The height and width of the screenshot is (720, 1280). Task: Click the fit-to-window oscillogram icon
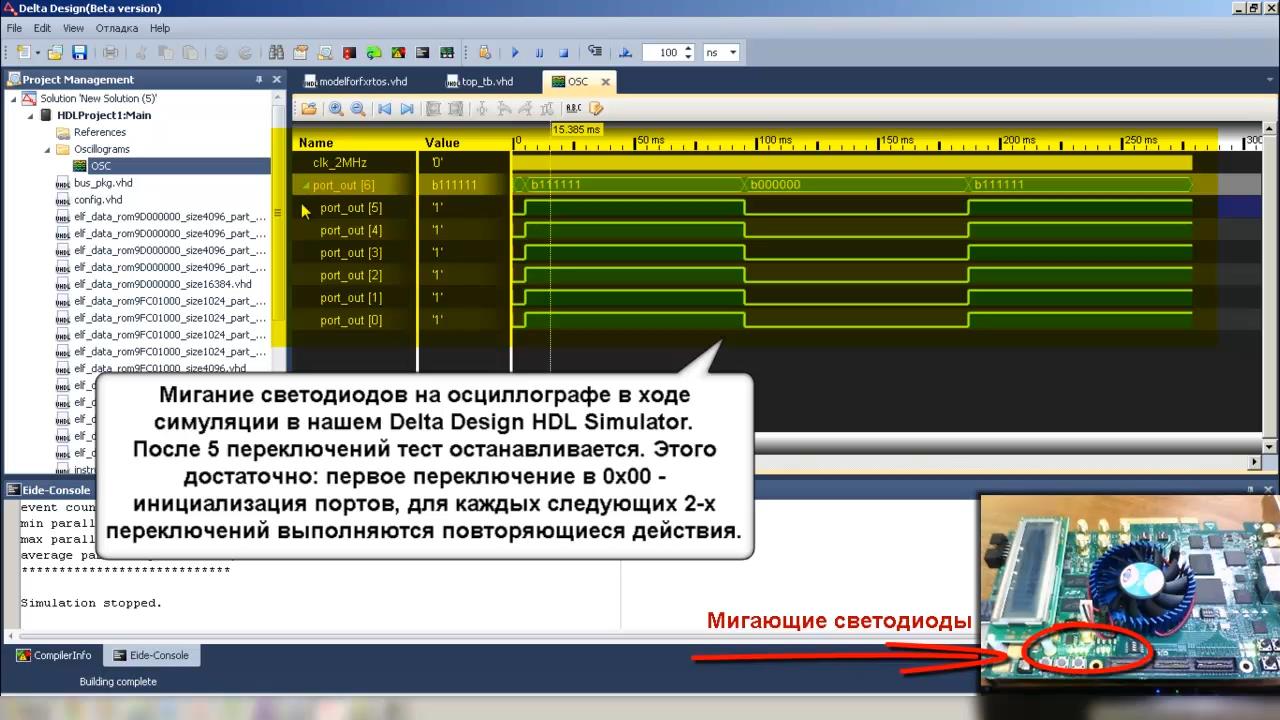click(x=433, y=109)
